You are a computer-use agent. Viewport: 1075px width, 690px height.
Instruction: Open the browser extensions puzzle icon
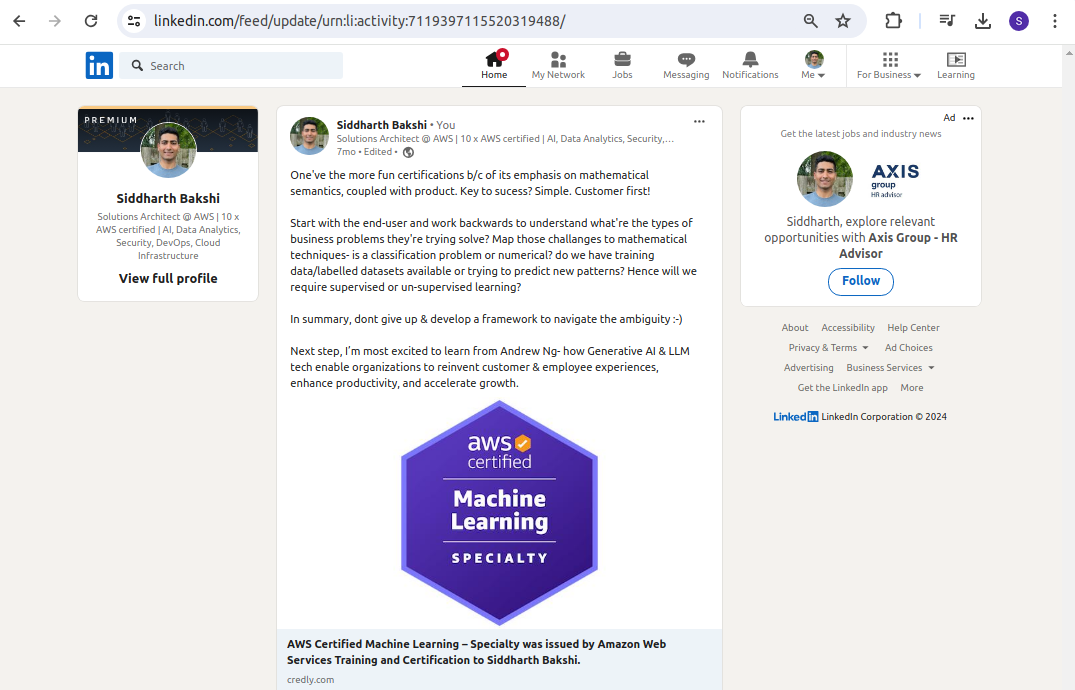tap(893, 21)
